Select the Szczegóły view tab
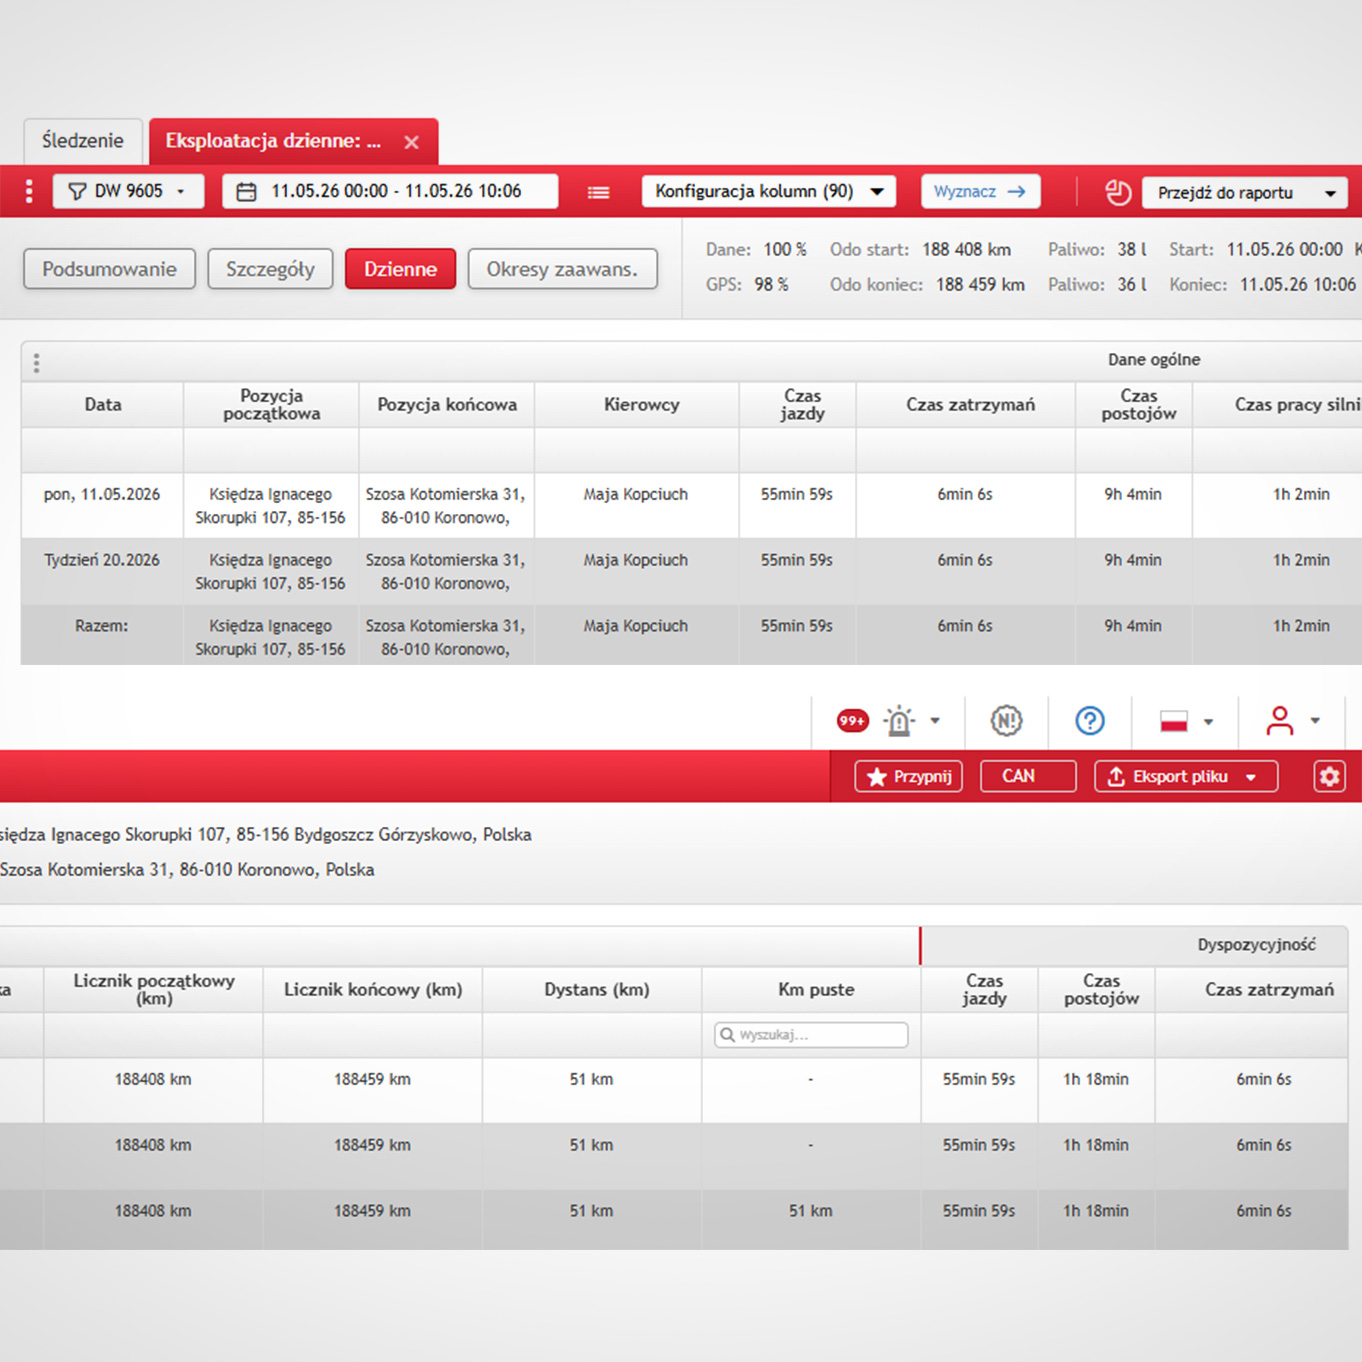1362x1362 pixels. [x=270, y=269]
